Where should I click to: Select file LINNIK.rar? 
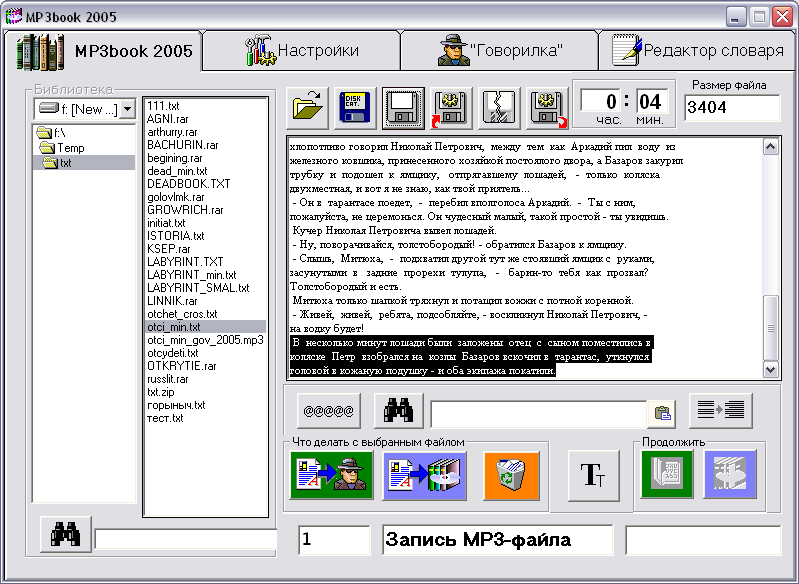[172, 301]
